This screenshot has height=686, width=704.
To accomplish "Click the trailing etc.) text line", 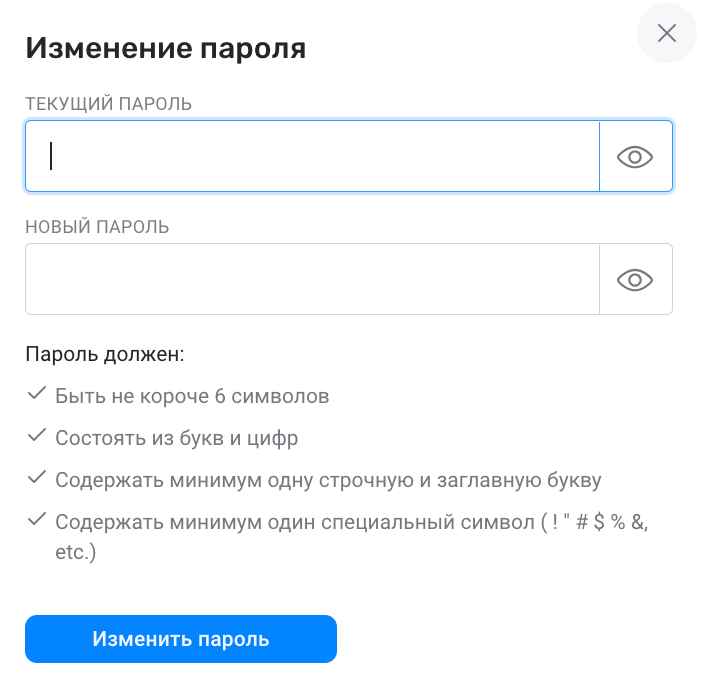I will point(75,552).
